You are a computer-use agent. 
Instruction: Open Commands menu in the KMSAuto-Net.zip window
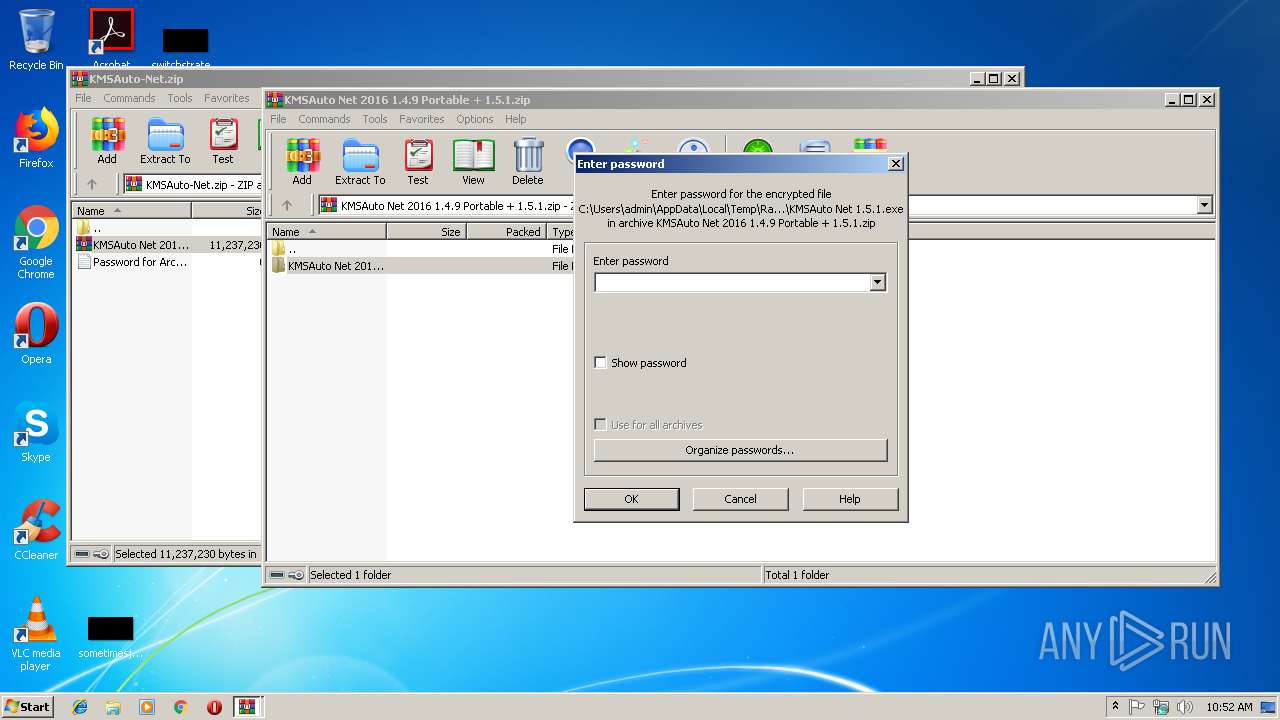[129, 98]
